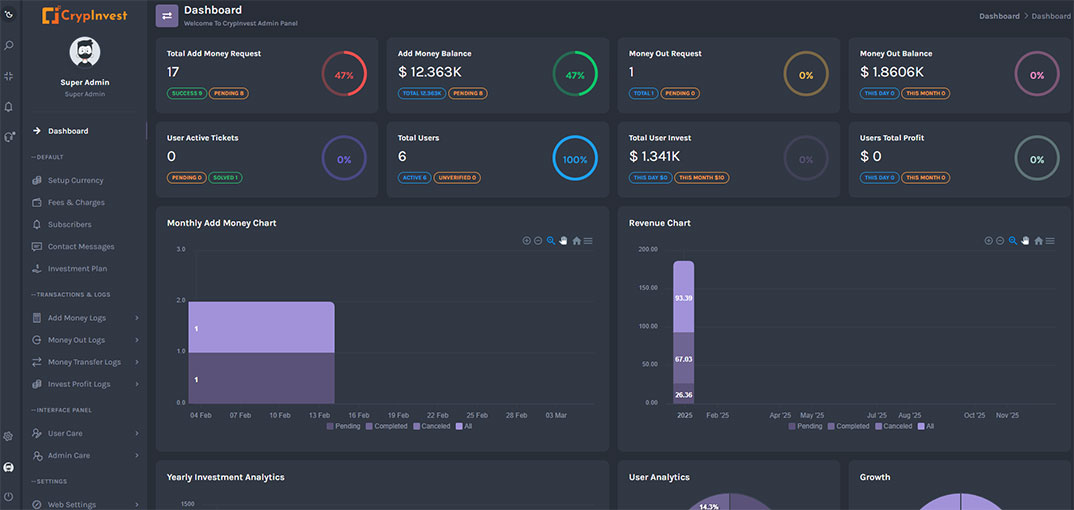Click the CrypInvest logo
The width and height of the screenshot is (1074, 510).
coord(85,15)
